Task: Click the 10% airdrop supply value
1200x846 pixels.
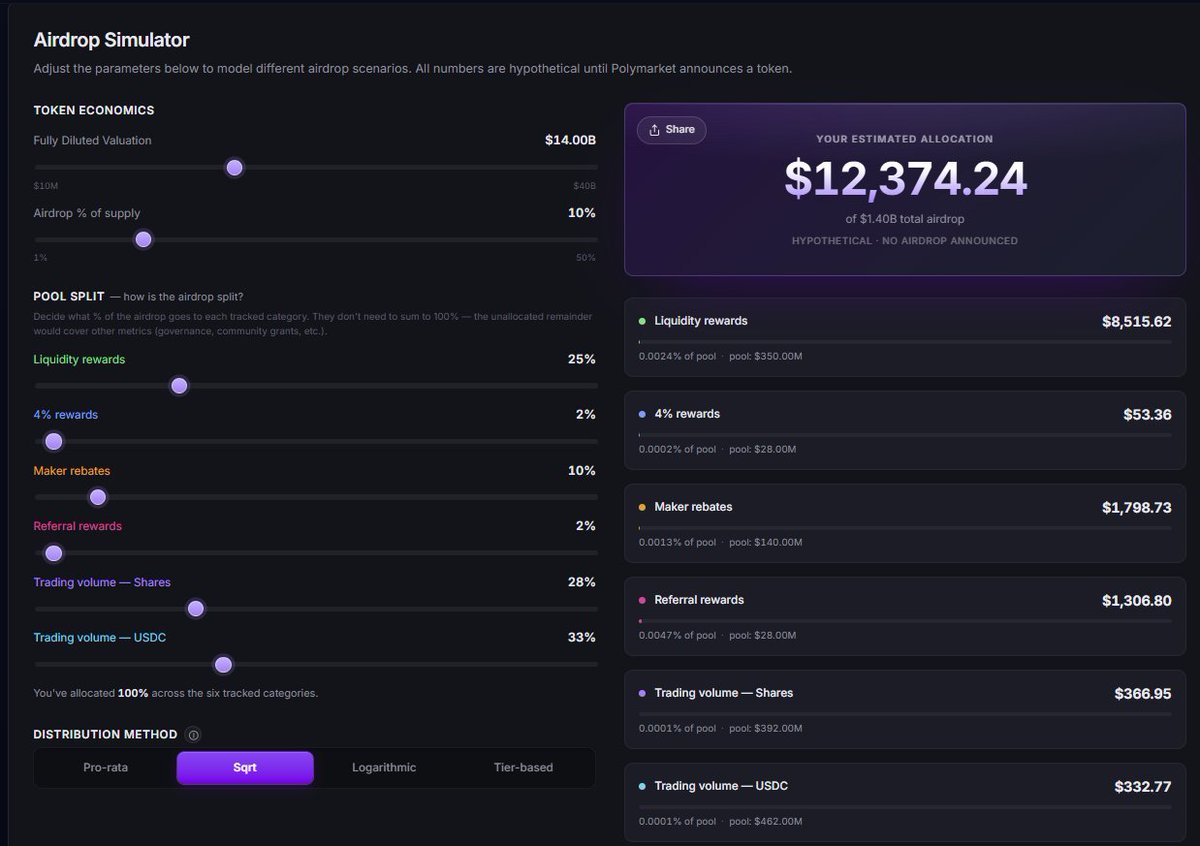Action: [x=581, y=213]
